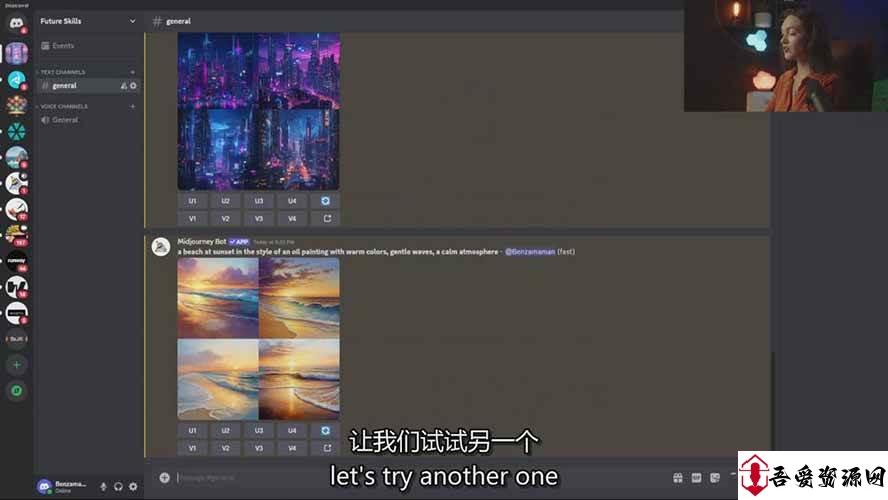Open the beach sunset image grid

258,338
